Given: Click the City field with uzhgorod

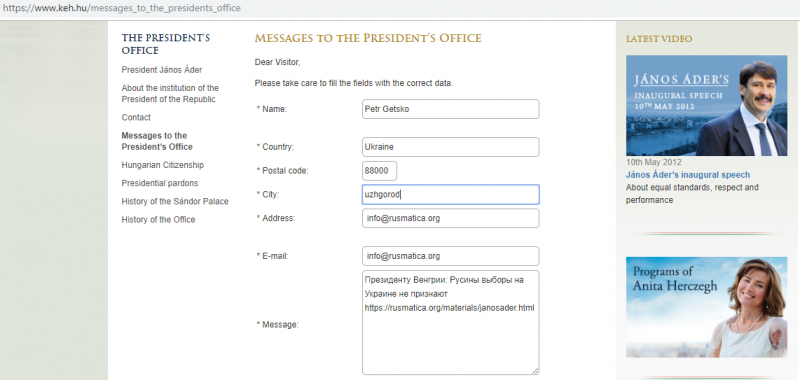Looking at the screenshot, I should (451, 194).
